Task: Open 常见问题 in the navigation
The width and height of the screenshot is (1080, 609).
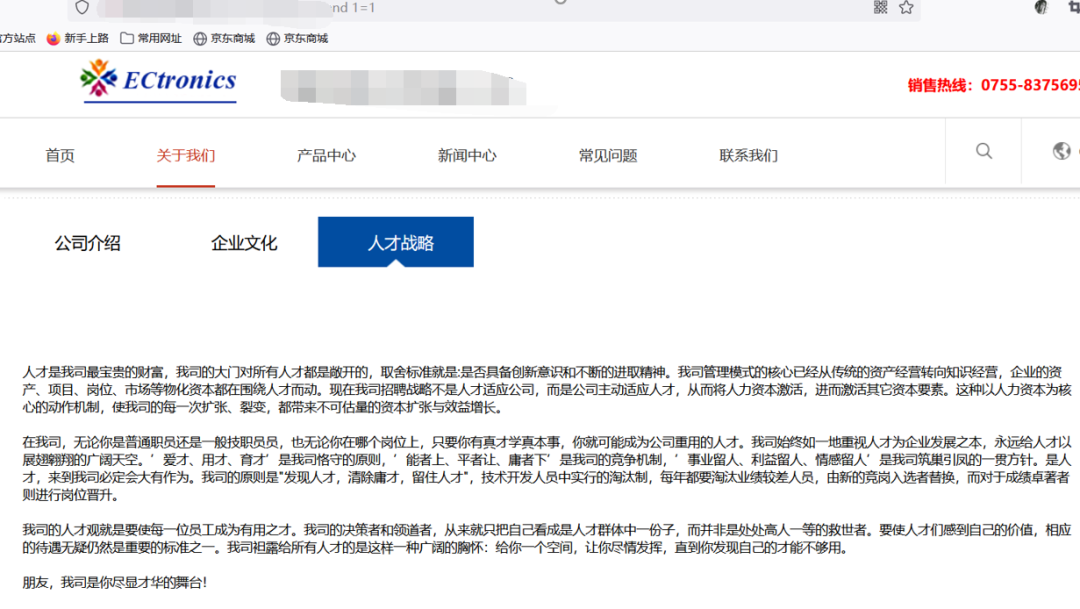Action: pyautogui.click(x=608, y=156)
